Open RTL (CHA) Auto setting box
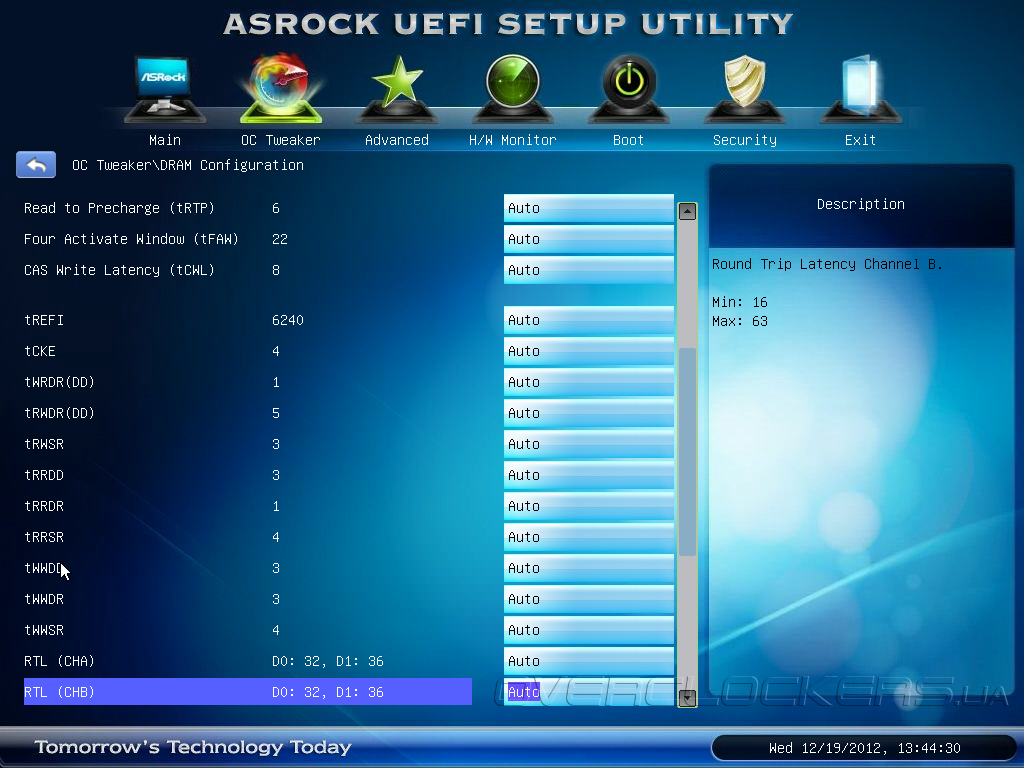1024x768 pixels. pyautogui.click(x=588, y=661)
